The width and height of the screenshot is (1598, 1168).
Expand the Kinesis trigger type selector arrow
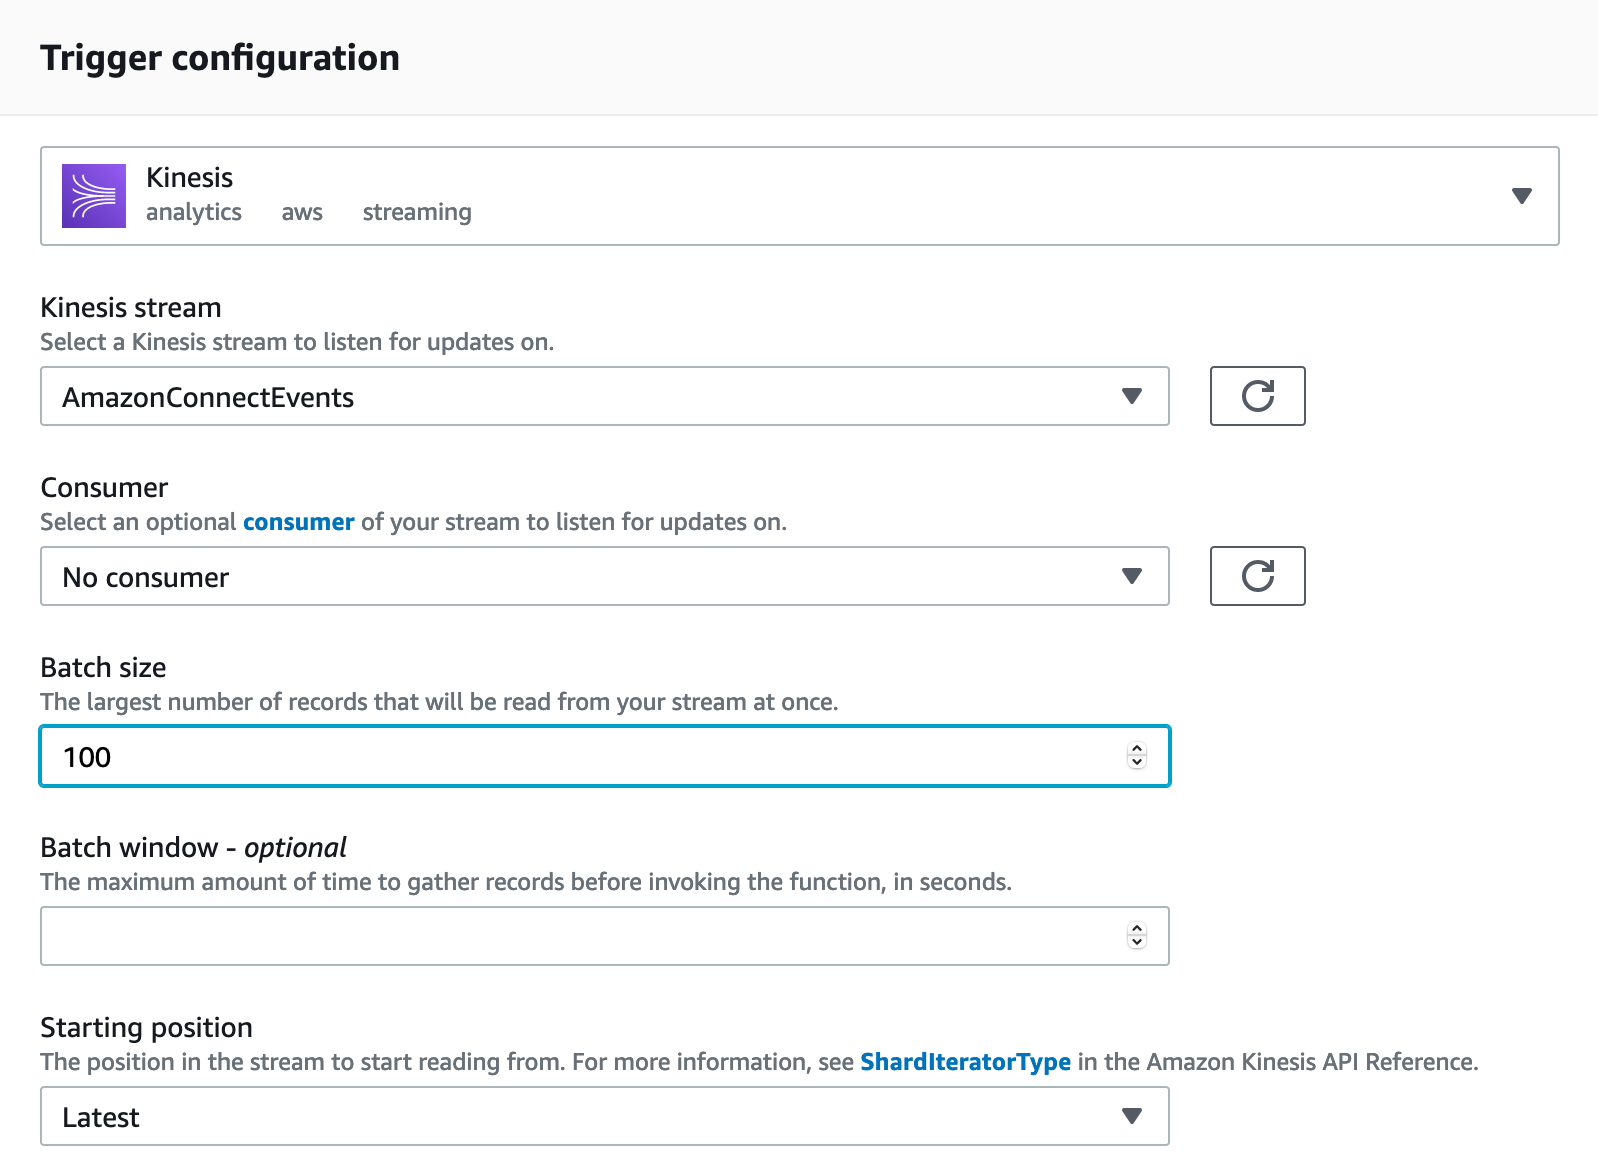1521,196
